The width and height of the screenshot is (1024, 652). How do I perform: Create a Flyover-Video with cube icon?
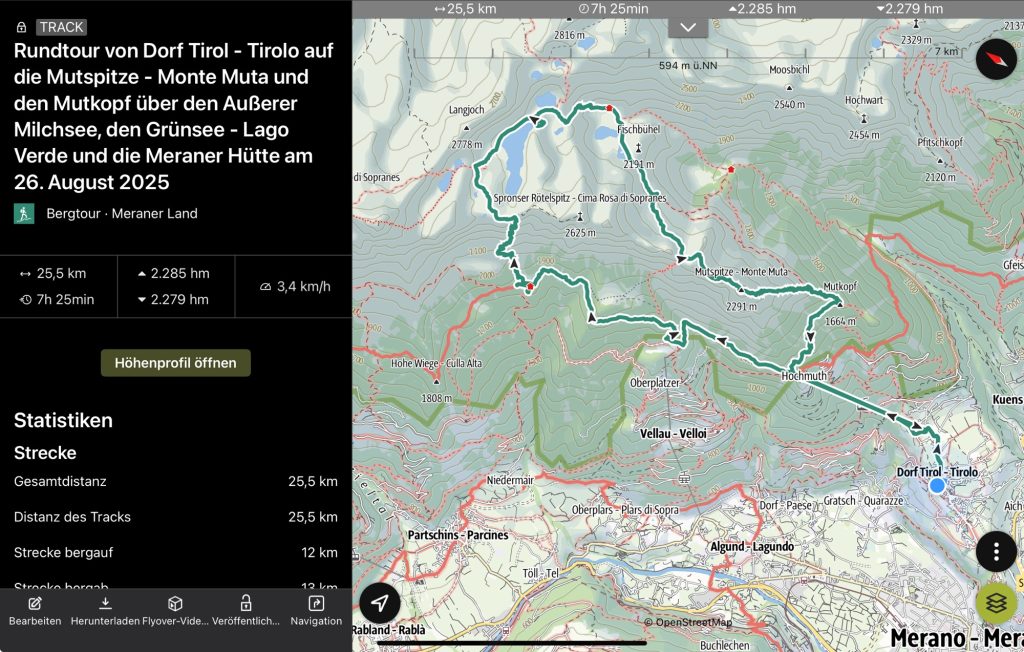tap(175, 604)
